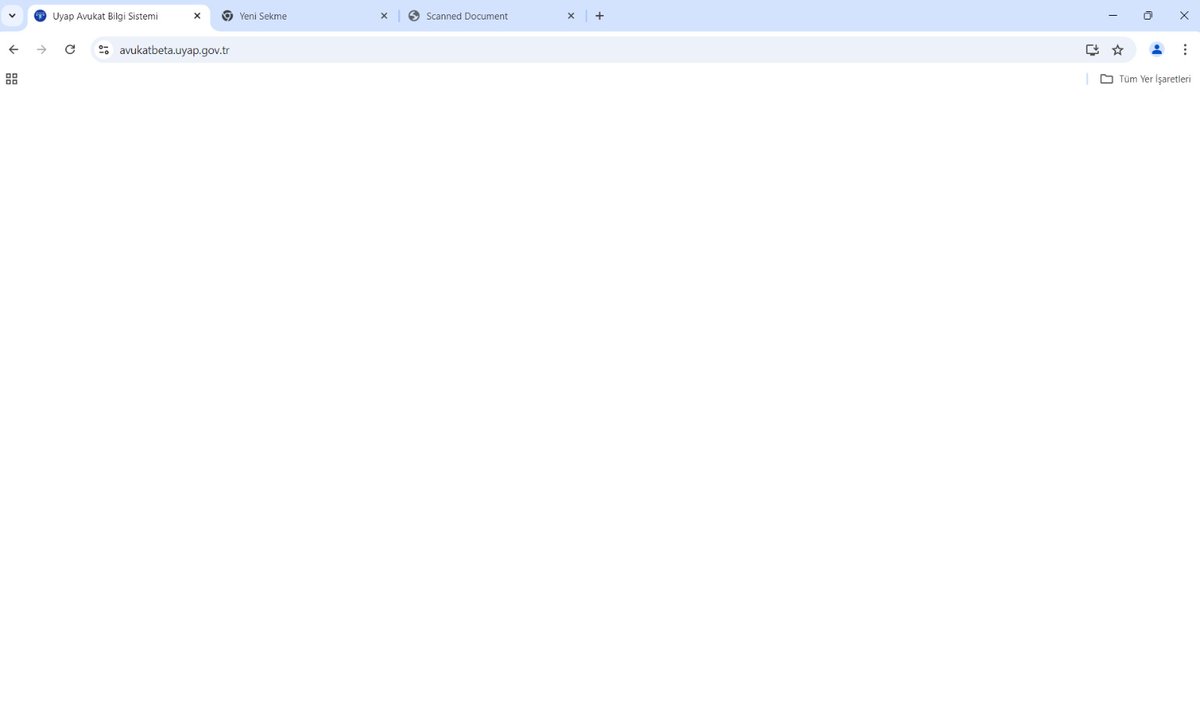Open the tab search dropdown arrow
Screen dimensions: 1200x706
click(x=12, y=16)
